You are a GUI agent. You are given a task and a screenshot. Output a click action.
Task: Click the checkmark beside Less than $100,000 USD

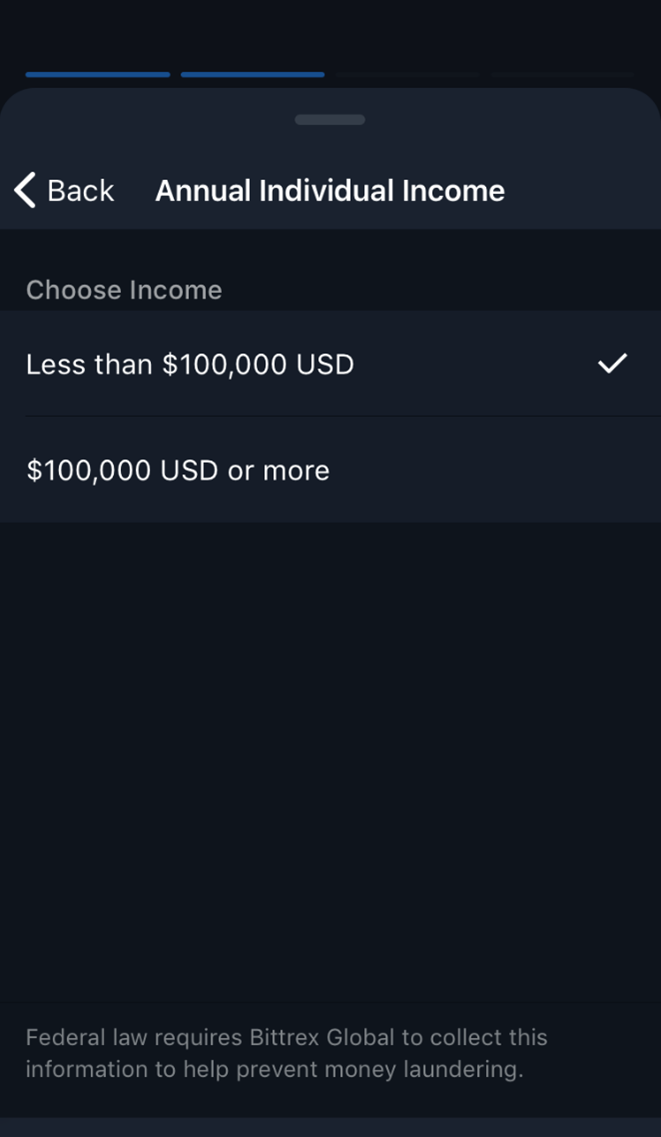tap(612, 363)
